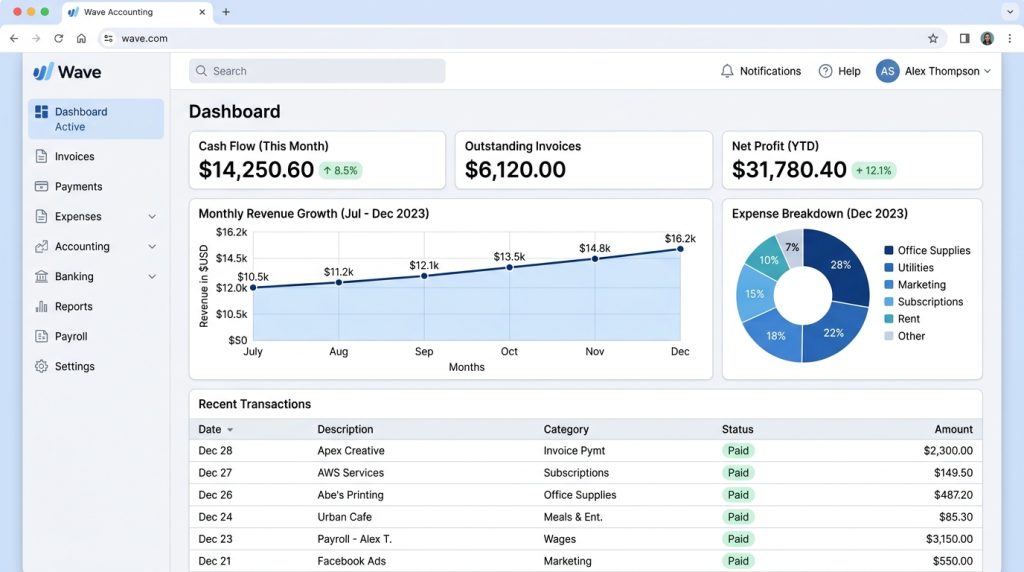1024x572 pixels.
Task: Open the Alex Thompson account dropdown
Action: (x=933, y=71)
